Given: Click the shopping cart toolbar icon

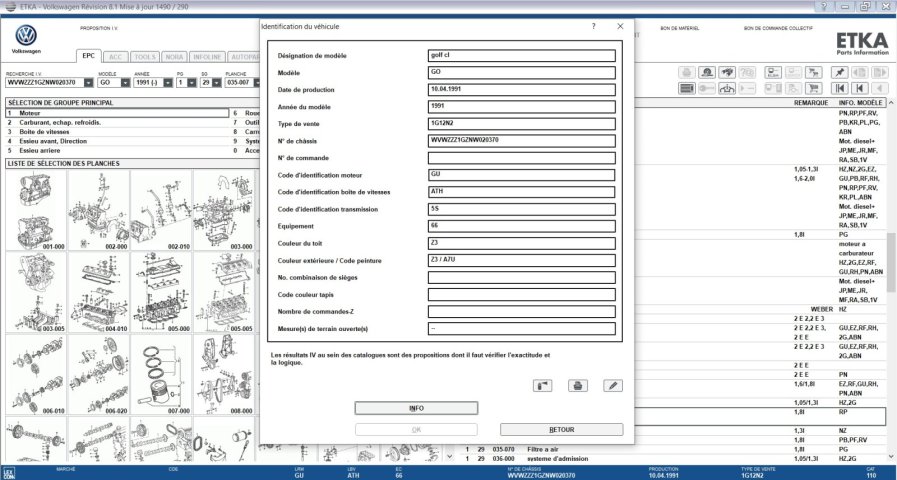Looking at the screenshot, I should pos(813,88).
